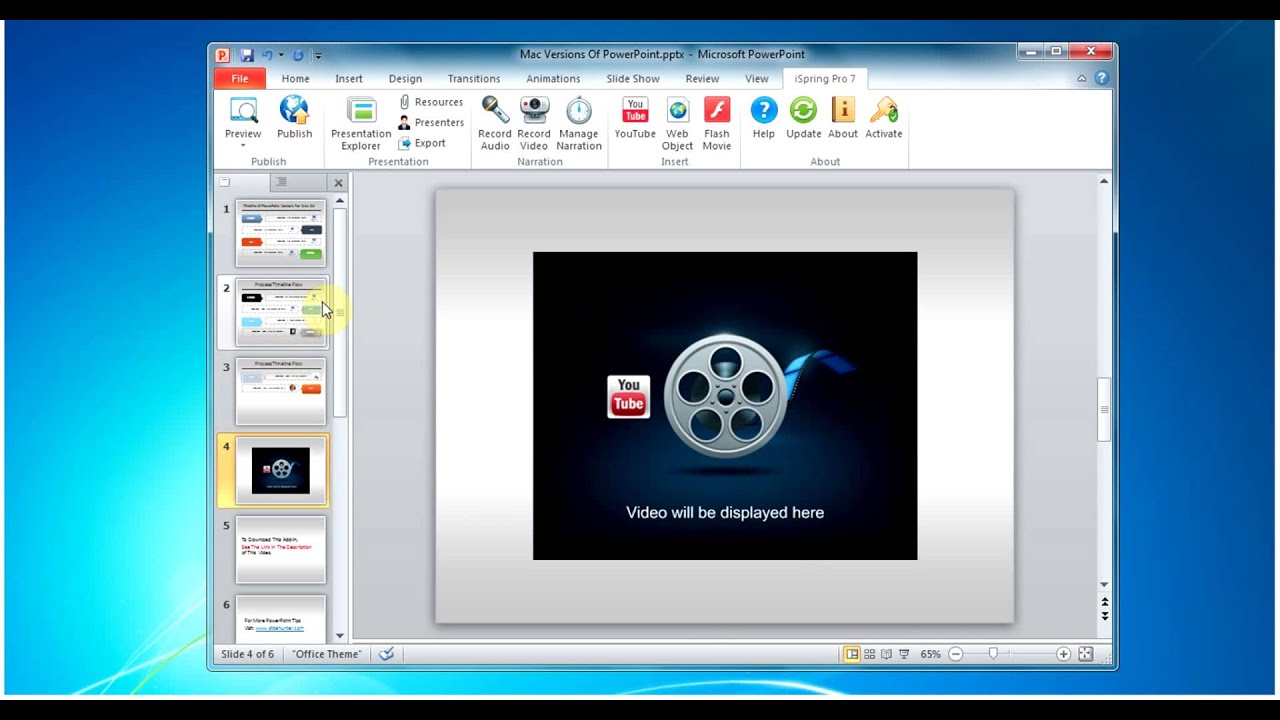Open the Insert tab
The height and width of the screenshot is (720, 1280).
point(349,78)
